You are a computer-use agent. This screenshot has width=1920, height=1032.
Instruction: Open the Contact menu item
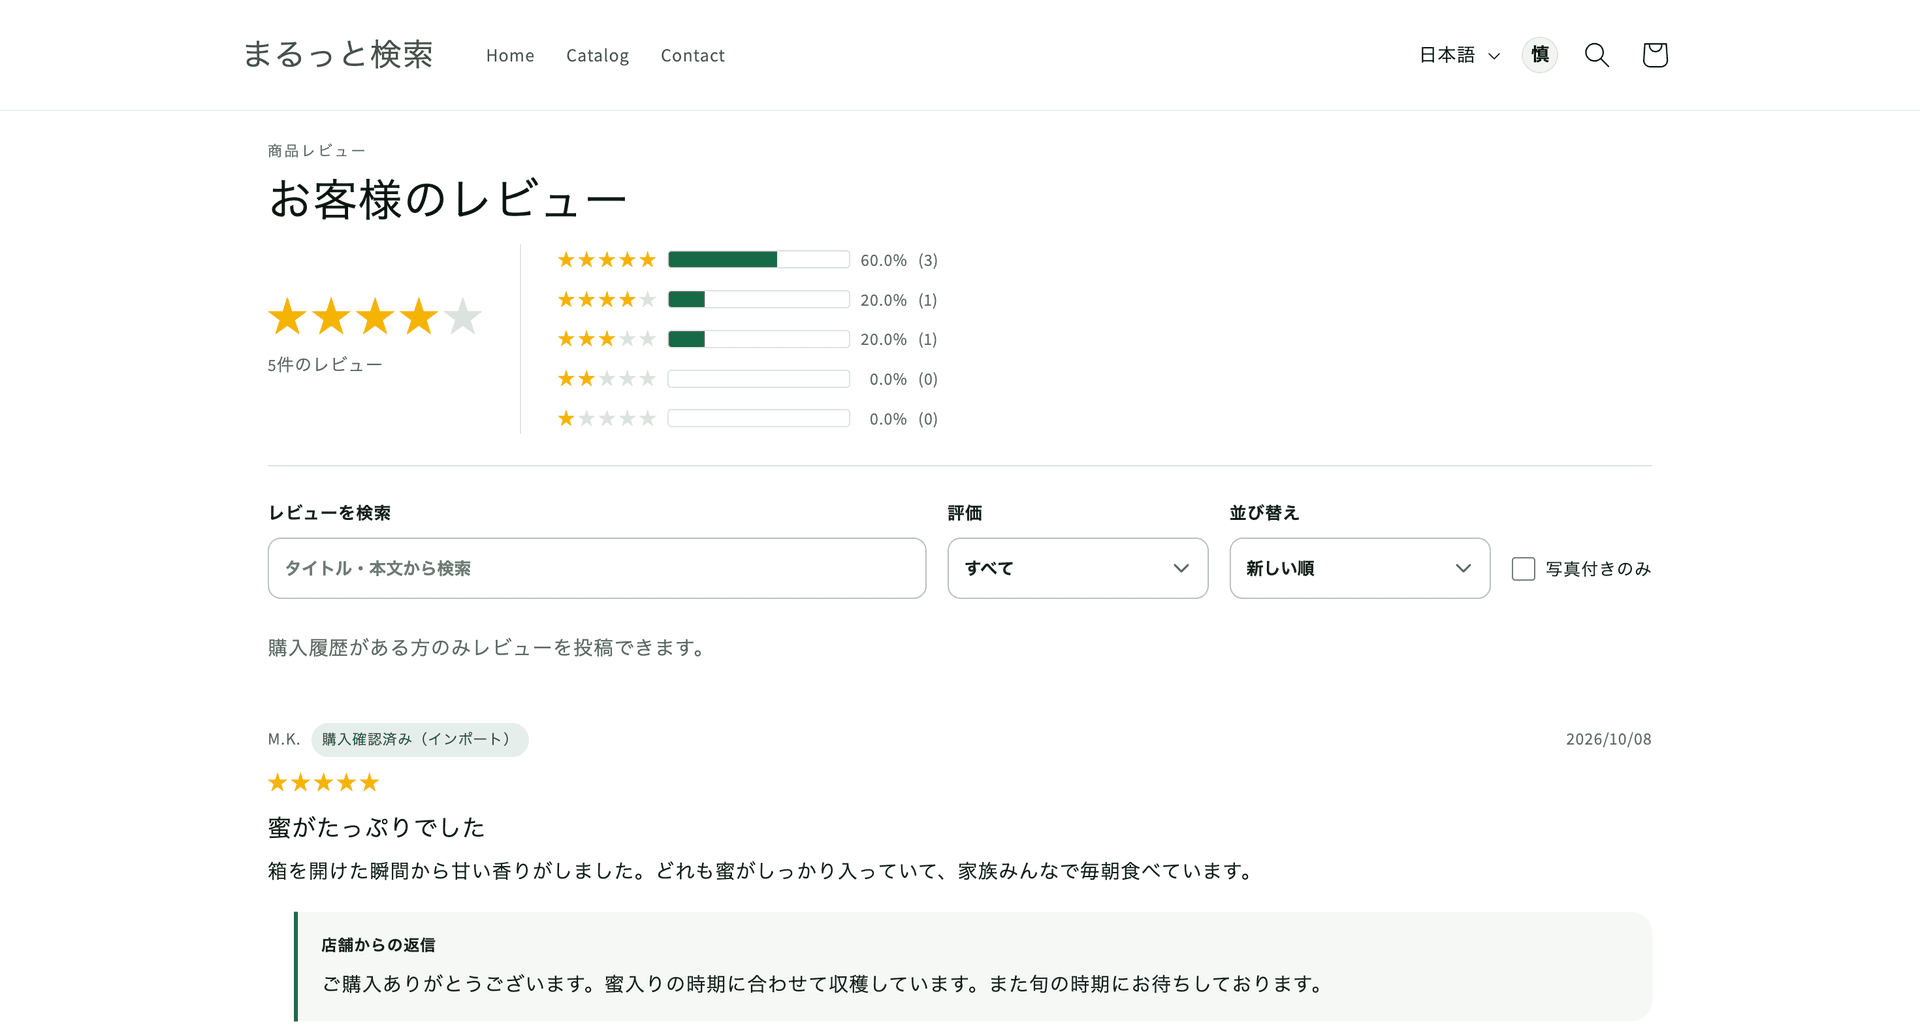click(x=693, y=55)
